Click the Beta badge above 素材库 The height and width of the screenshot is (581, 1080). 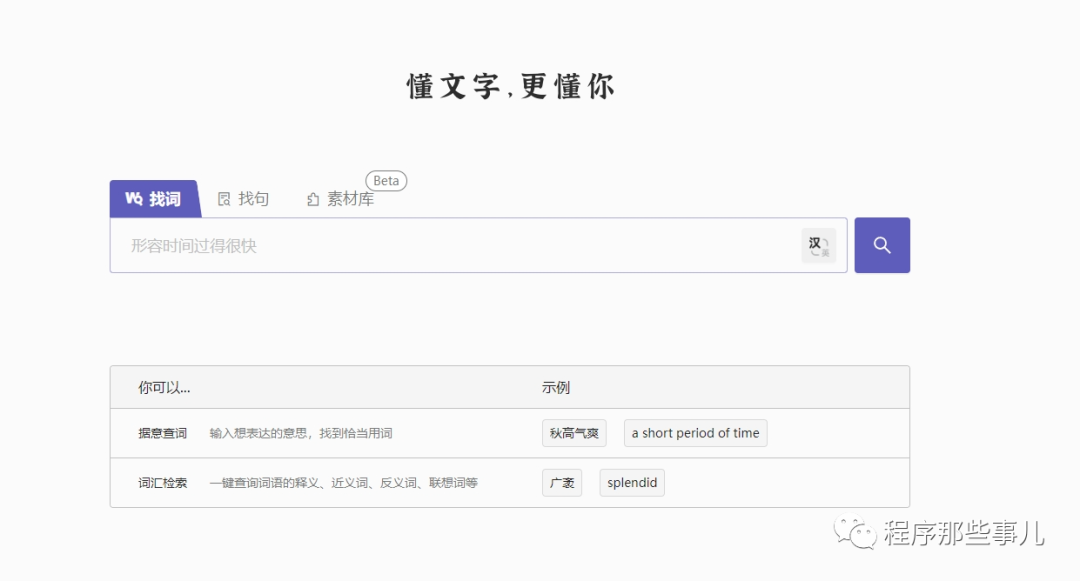[386, 181]
